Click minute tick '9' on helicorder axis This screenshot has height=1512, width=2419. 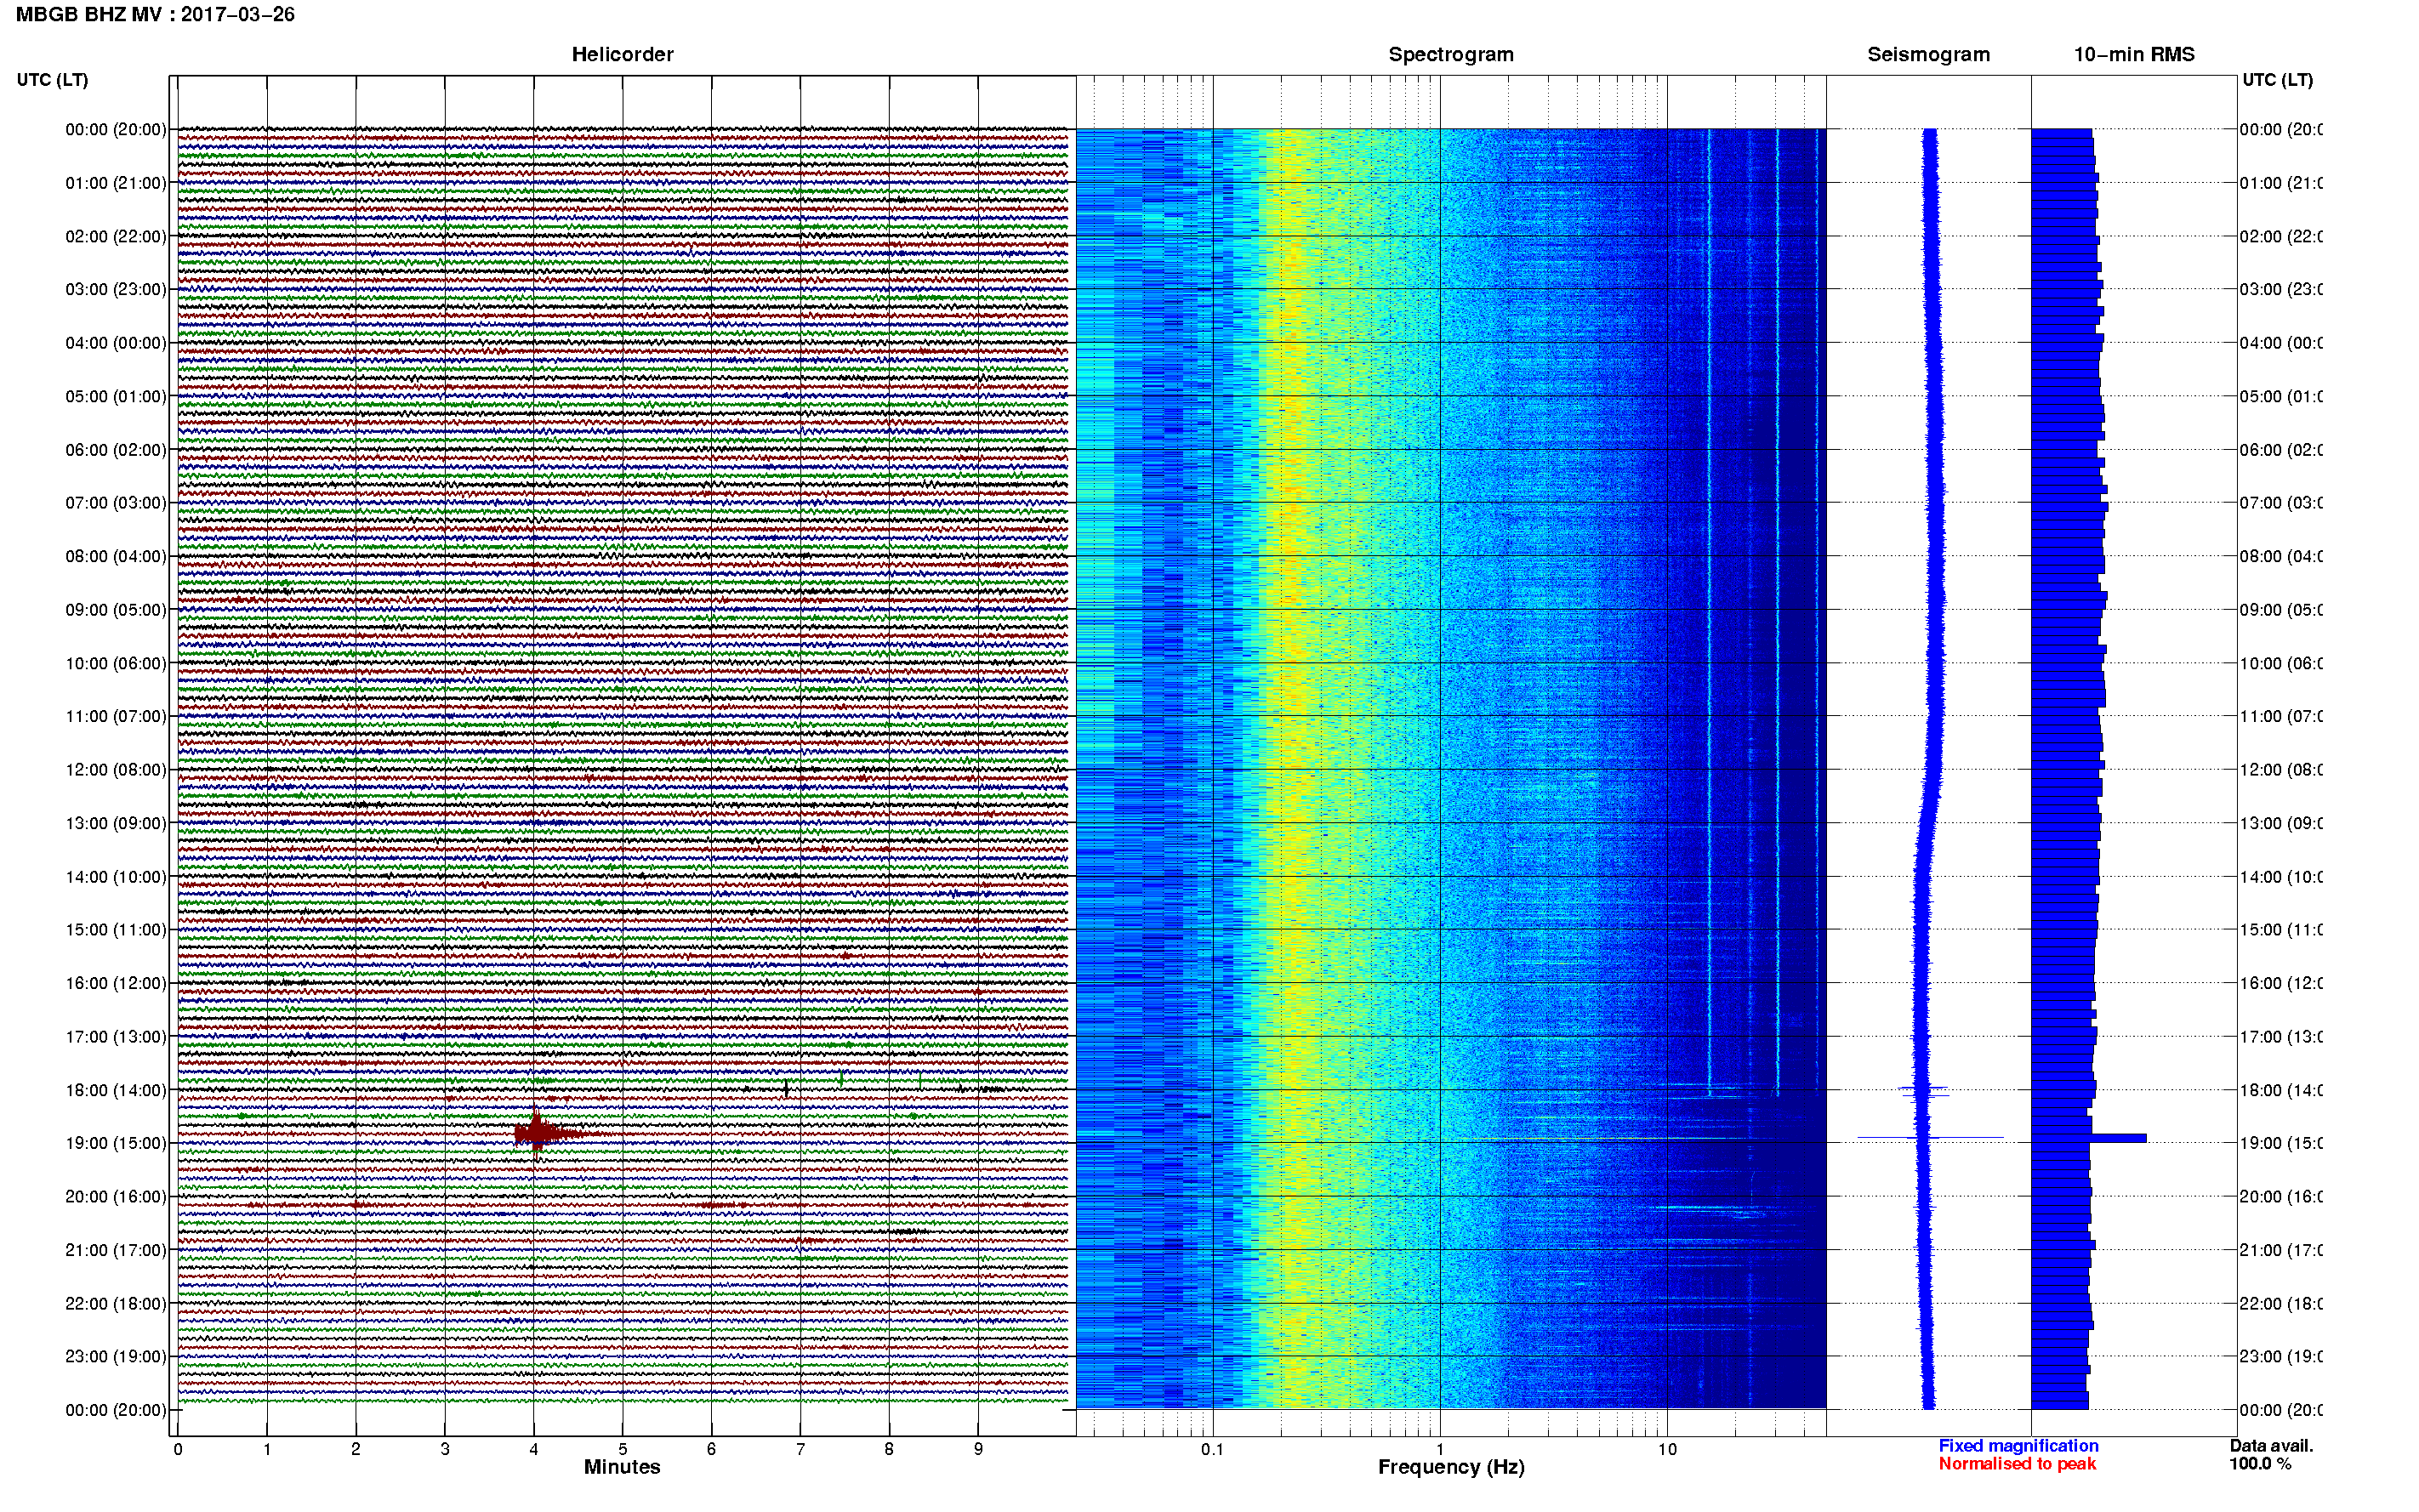pos(978,1449)
